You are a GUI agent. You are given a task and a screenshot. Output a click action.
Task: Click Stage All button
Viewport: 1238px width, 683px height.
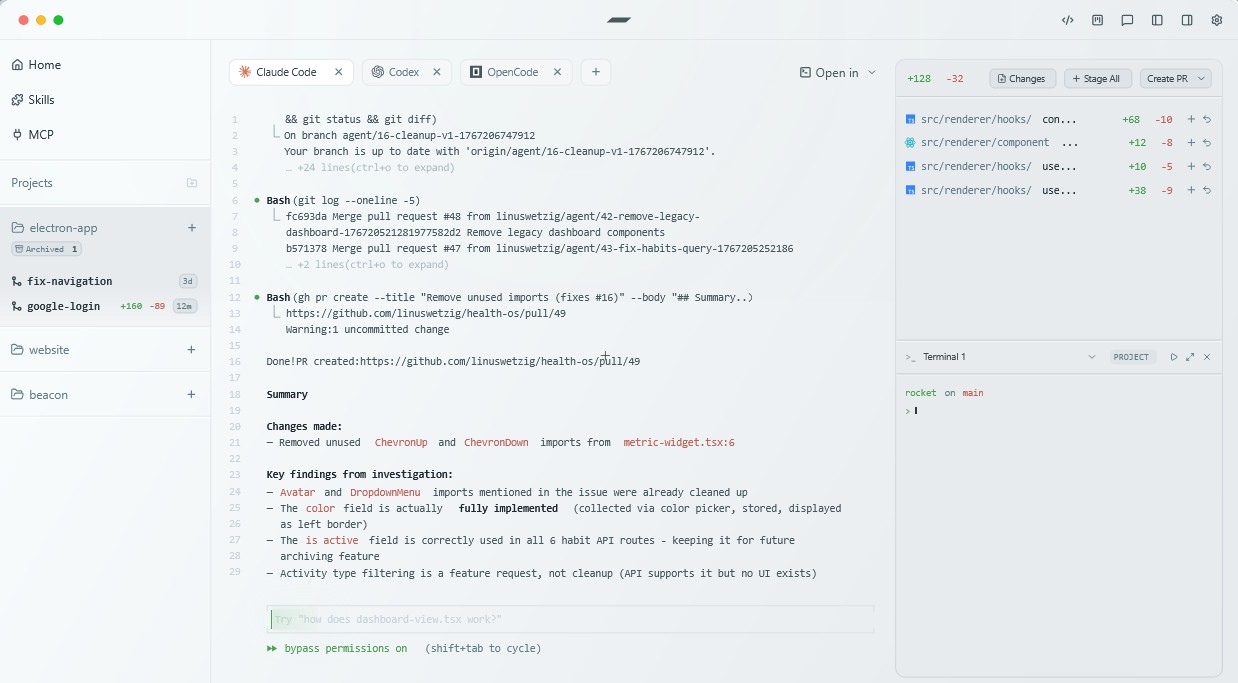pos(1098,78)
